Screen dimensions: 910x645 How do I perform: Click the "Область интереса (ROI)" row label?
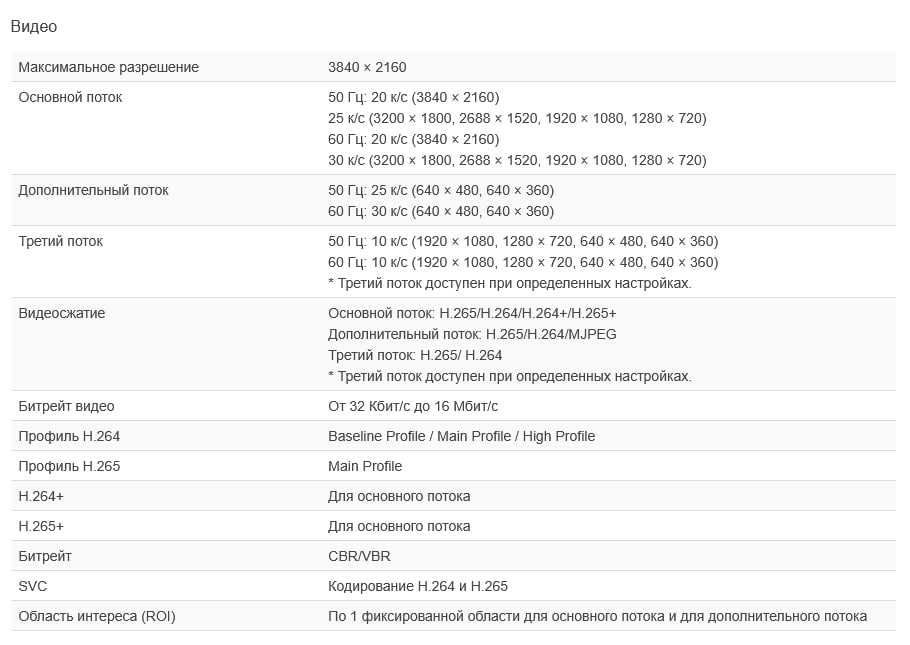click(x=96, y=616)
